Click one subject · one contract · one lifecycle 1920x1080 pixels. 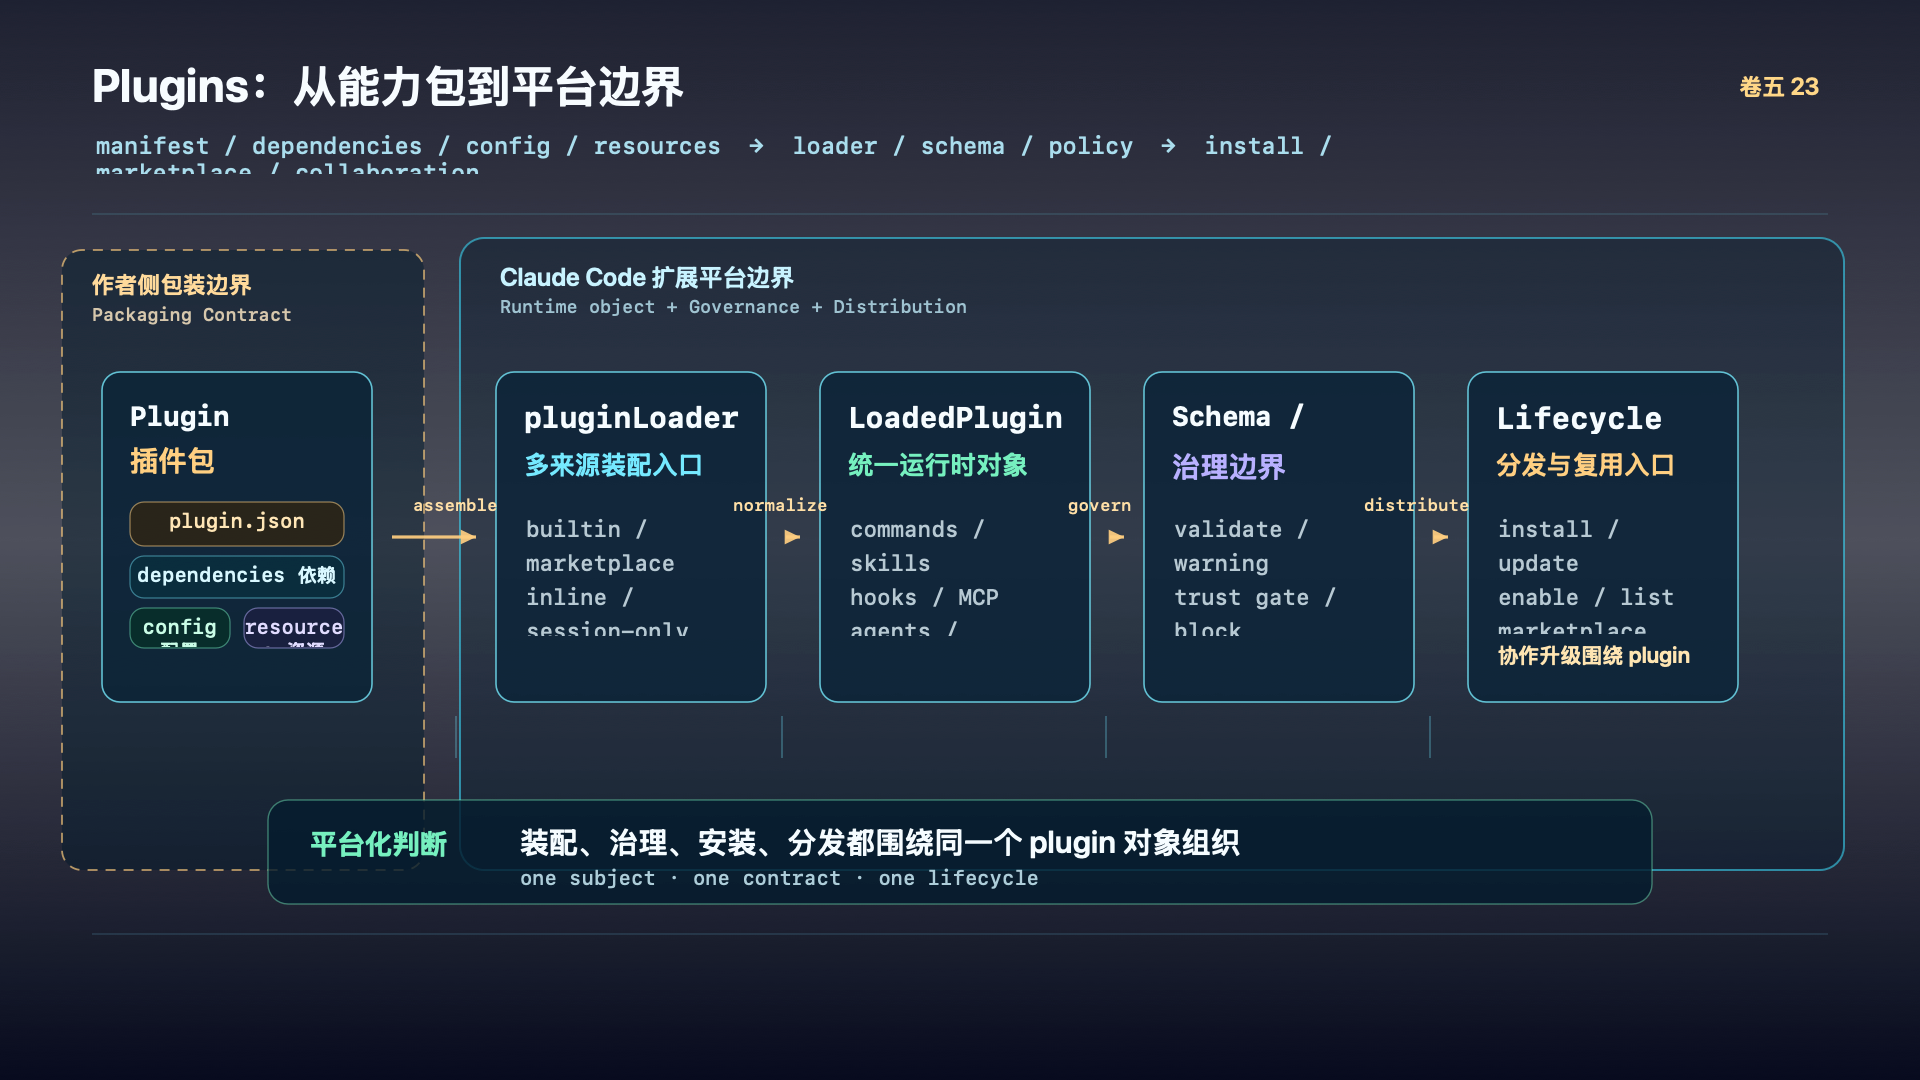779,878
